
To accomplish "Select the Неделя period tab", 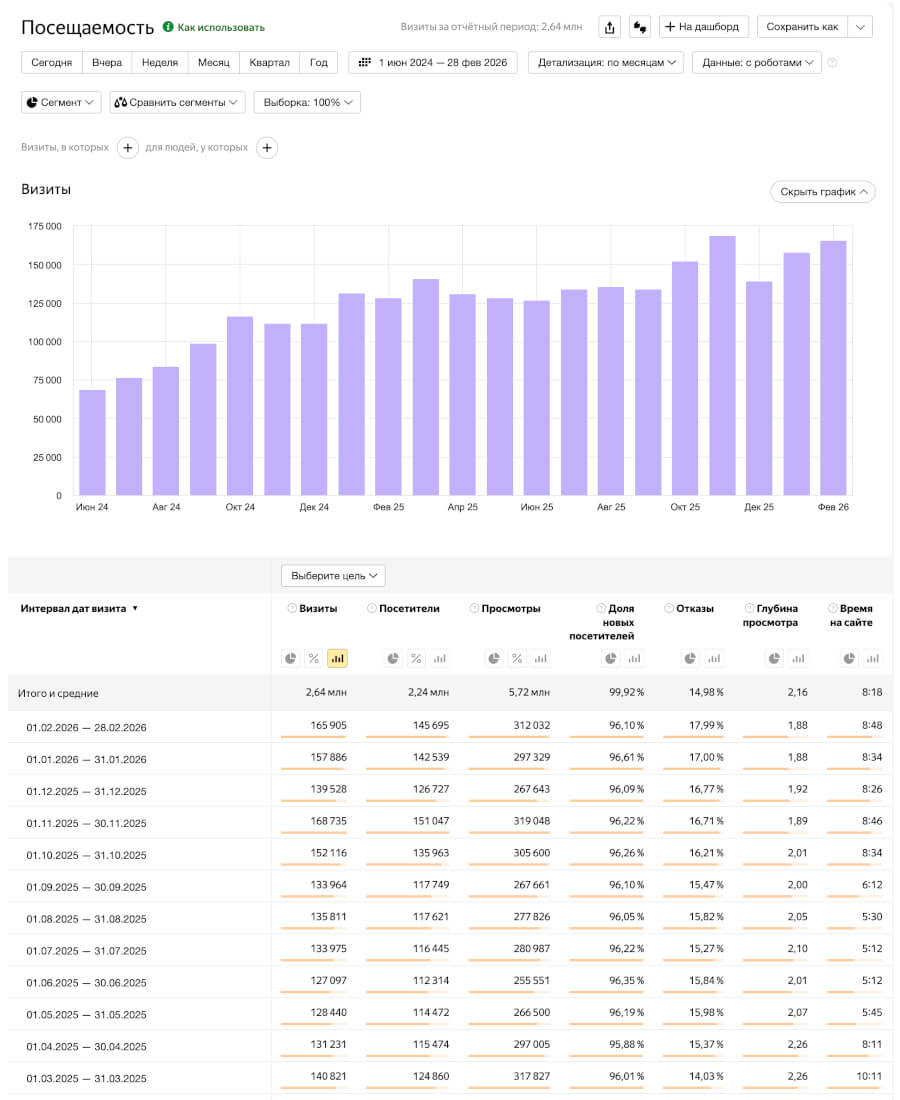I will [x=160, y=63].
